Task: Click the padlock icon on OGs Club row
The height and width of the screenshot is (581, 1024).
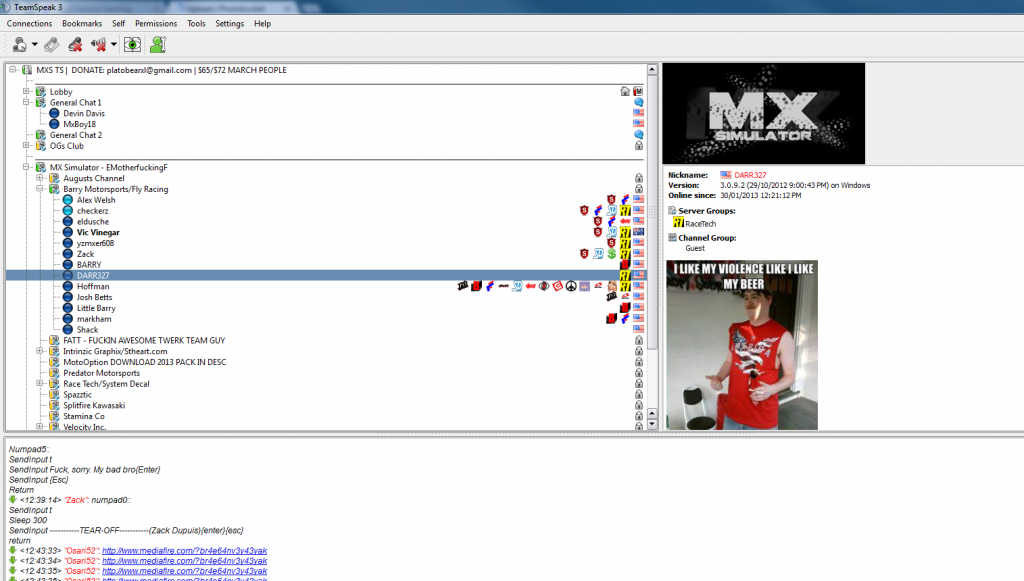Action: 639,146
